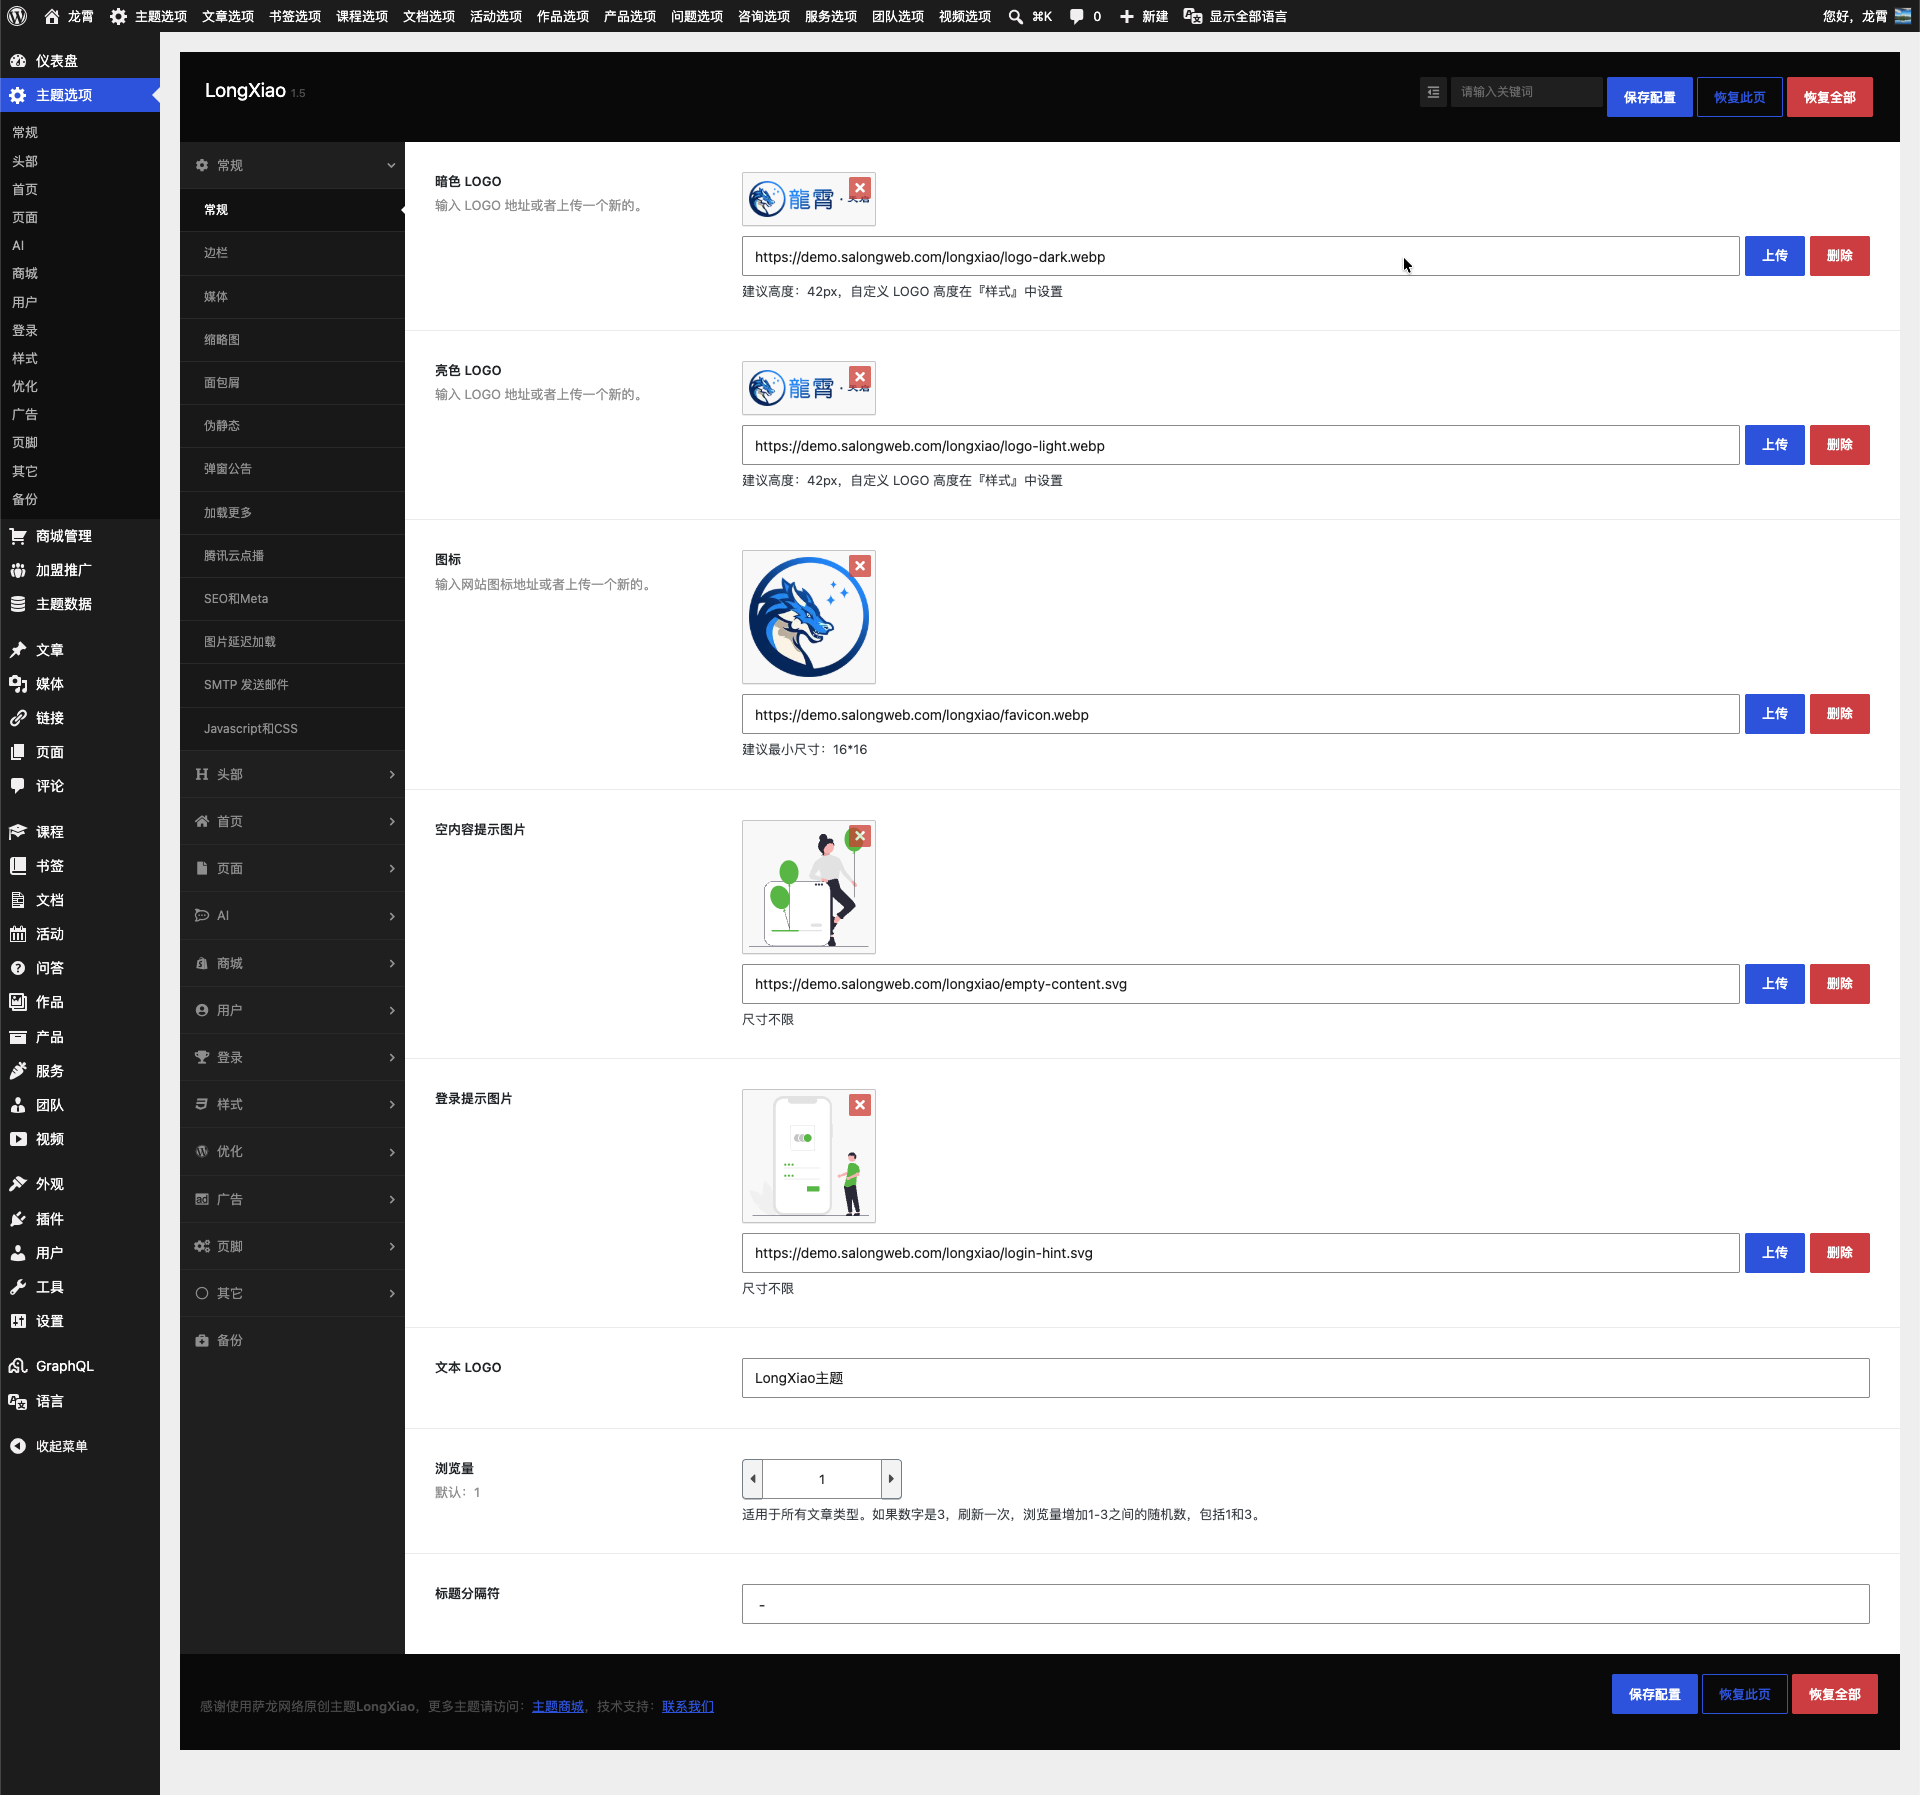Image resolution: width=1920 pixels, height=1795 pixels.
Task: Open 活动 events menu
Action: tap(80, 934)
